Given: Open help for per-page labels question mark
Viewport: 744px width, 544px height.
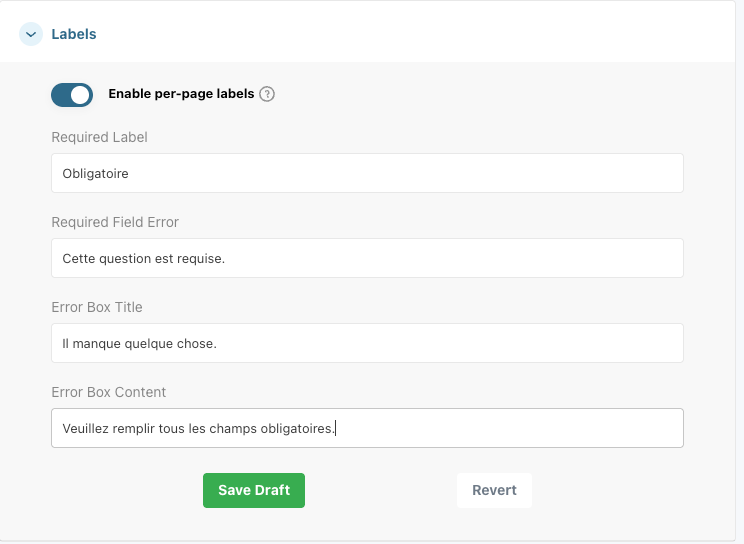Looking at the screenshot, I should pyautogui.click(x=267, y=94).
